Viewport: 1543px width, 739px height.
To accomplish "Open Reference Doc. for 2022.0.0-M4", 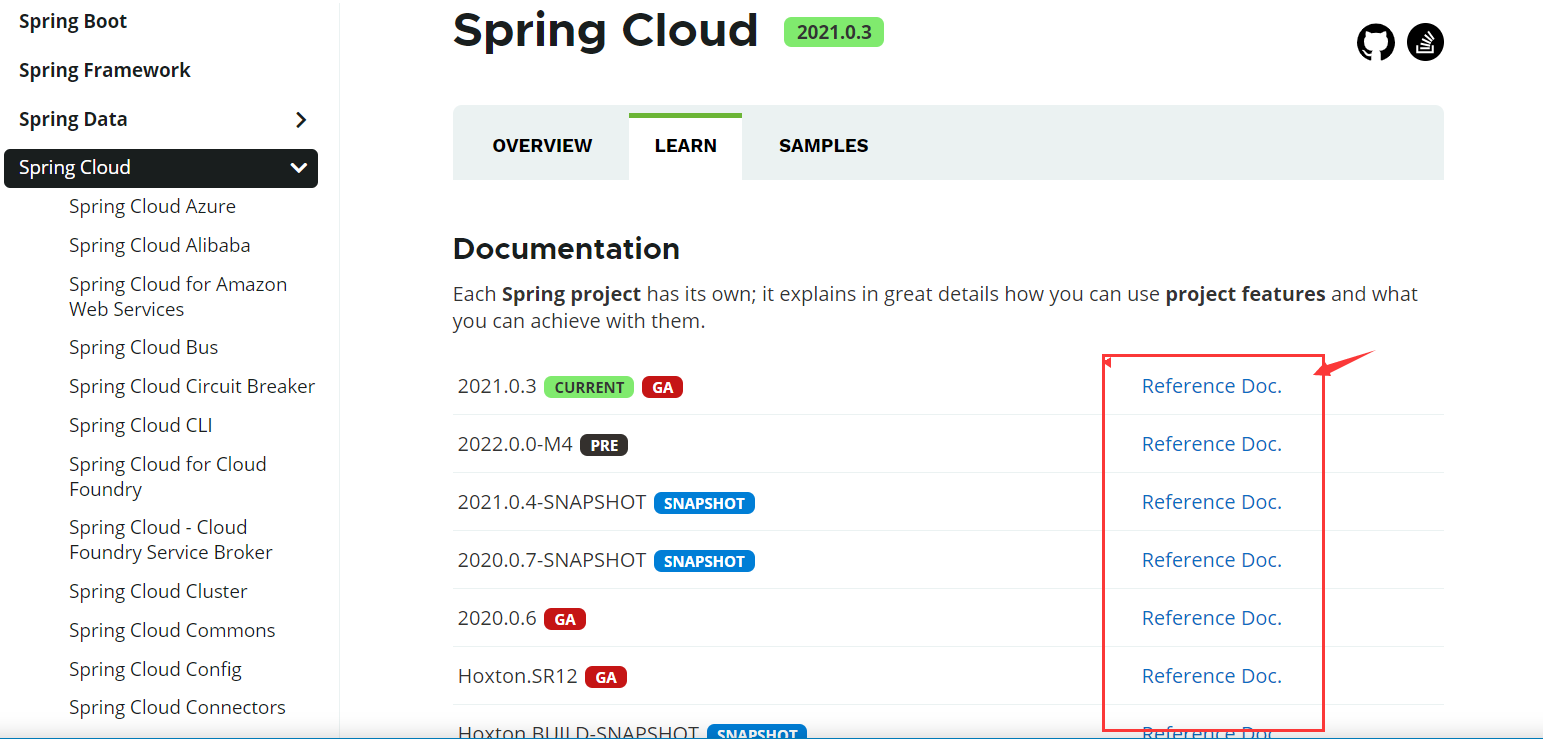I will (1211, 444).
